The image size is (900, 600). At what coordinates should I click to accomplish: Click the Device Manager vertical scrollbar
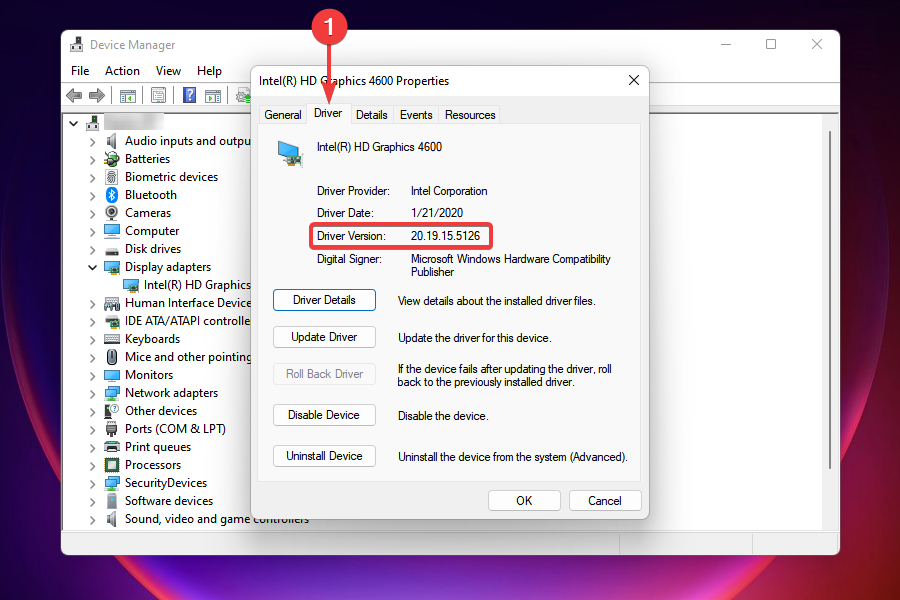point(829,300)
